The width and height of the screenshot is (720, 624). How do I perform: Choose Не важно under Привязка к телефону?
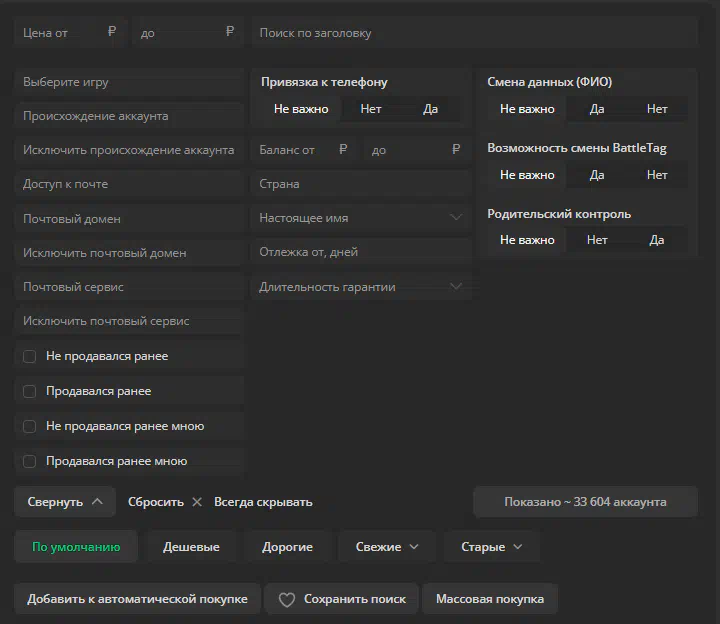tap(301, 109)
